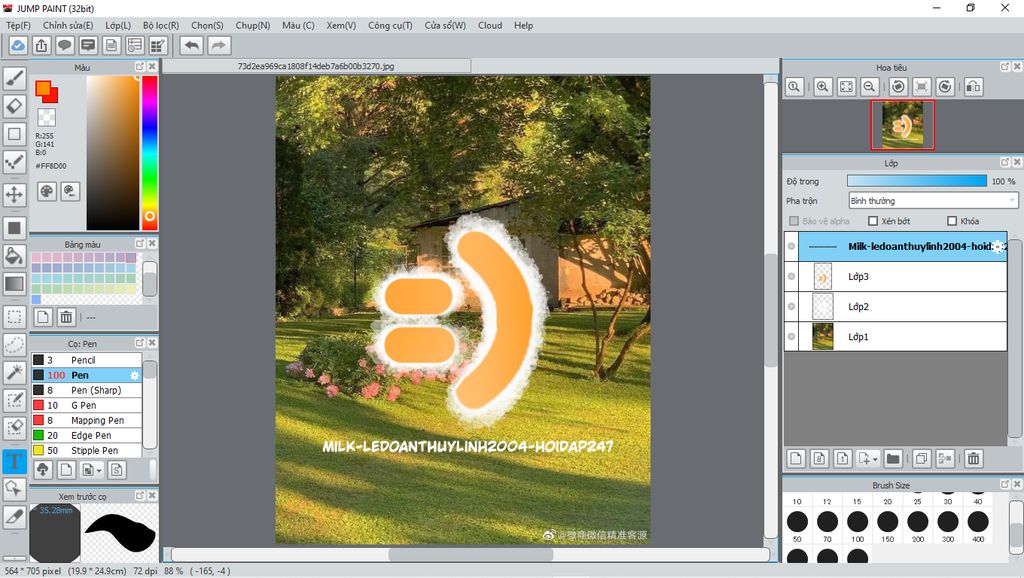Click the navigator preview thumbnail
This screenshot has height=578, width=1024.
903,125
